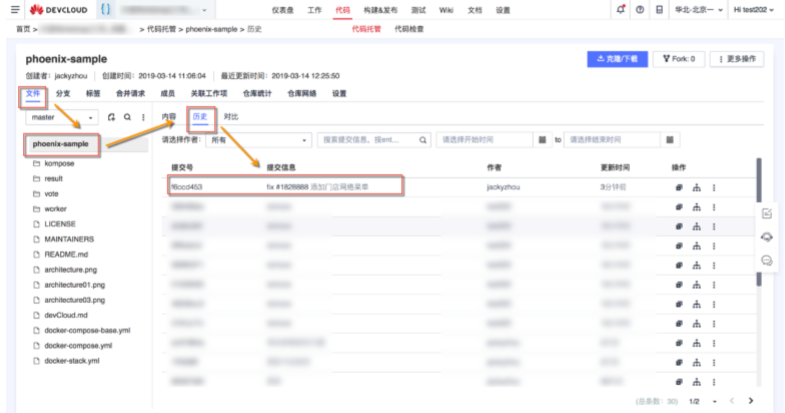Click the phoenix-sample breadcrumb link
785x413 pixels.
tap(211, 29)
